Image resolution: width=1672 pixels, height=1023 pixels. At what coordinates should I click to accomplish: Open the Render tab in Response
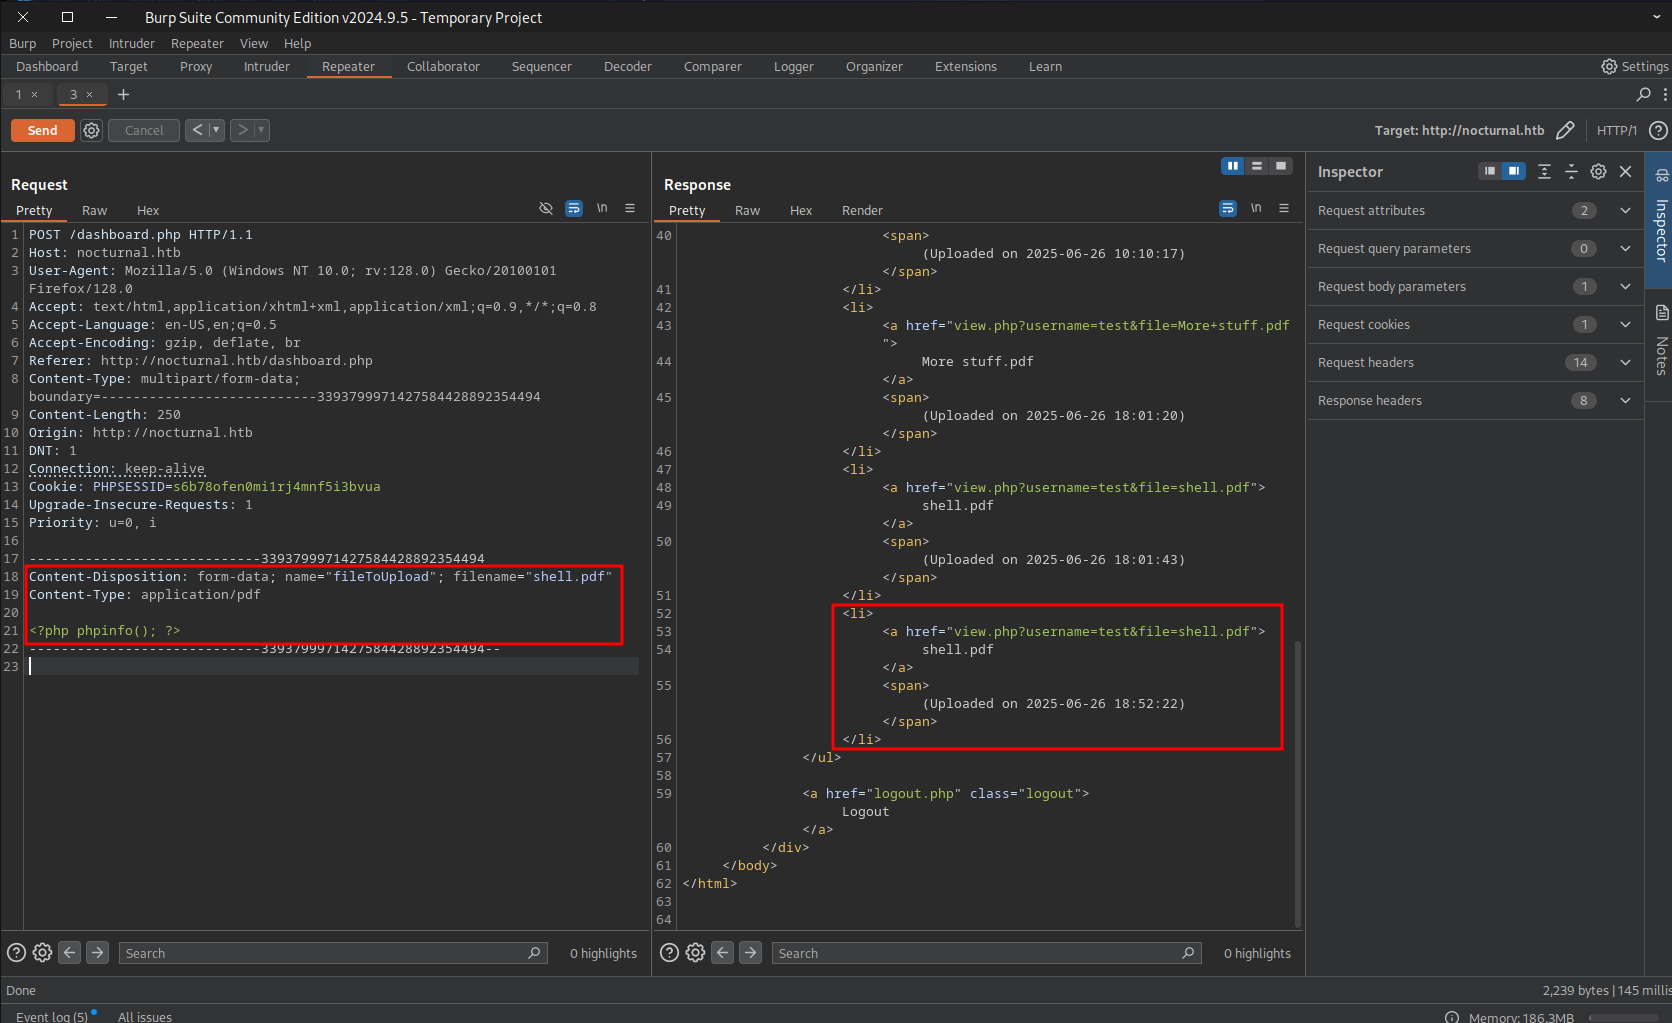(861, 211)
